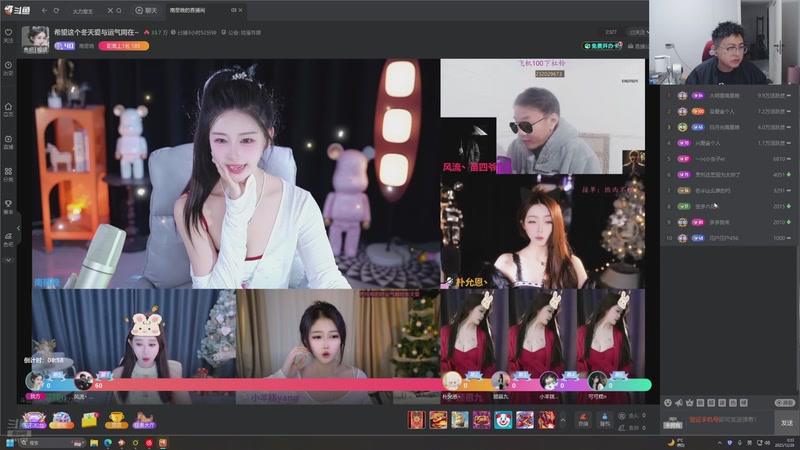The height and width of the screenshot is (450, 800).
Task: Open 历史 history in the sidebar
Action: pyautogui.click(x=8, y=68)
